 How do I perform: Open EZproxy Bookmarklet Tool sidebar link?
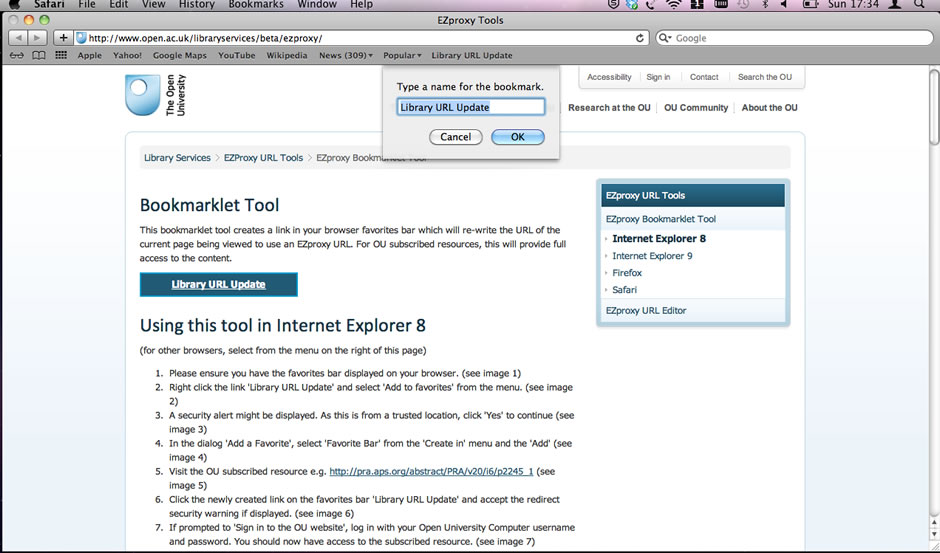point(661,219)
